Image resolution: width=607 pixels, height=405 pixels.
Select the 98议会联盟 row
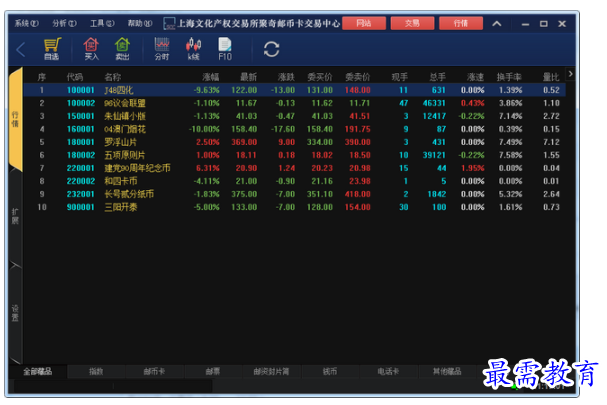(294, 103)
